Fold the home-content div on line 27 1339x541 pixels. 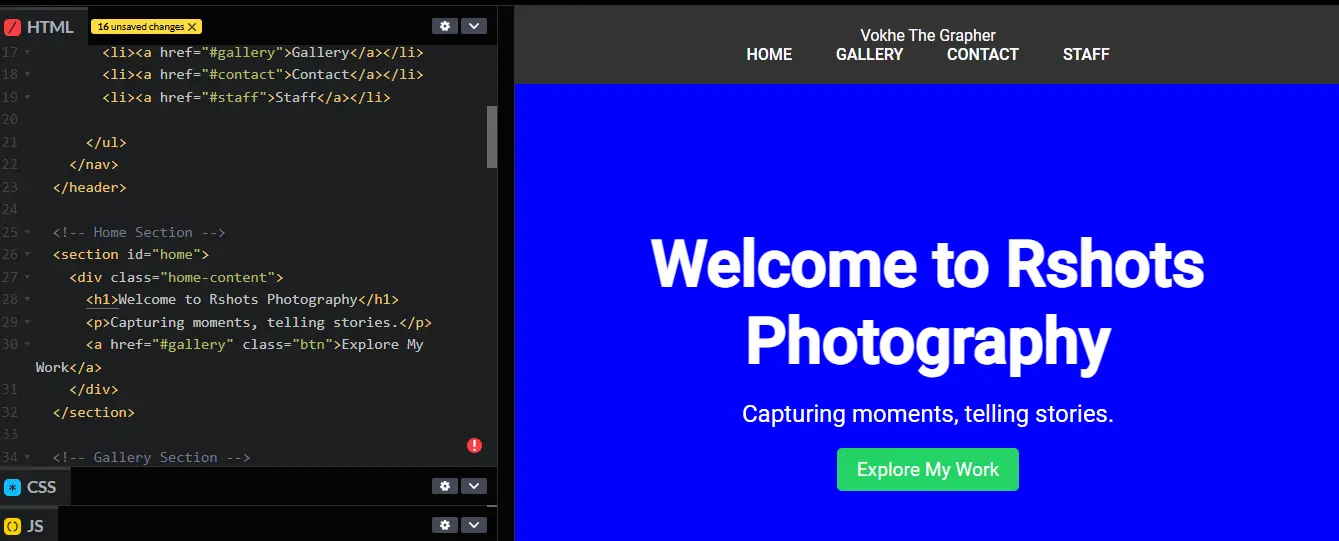[27, 277]
